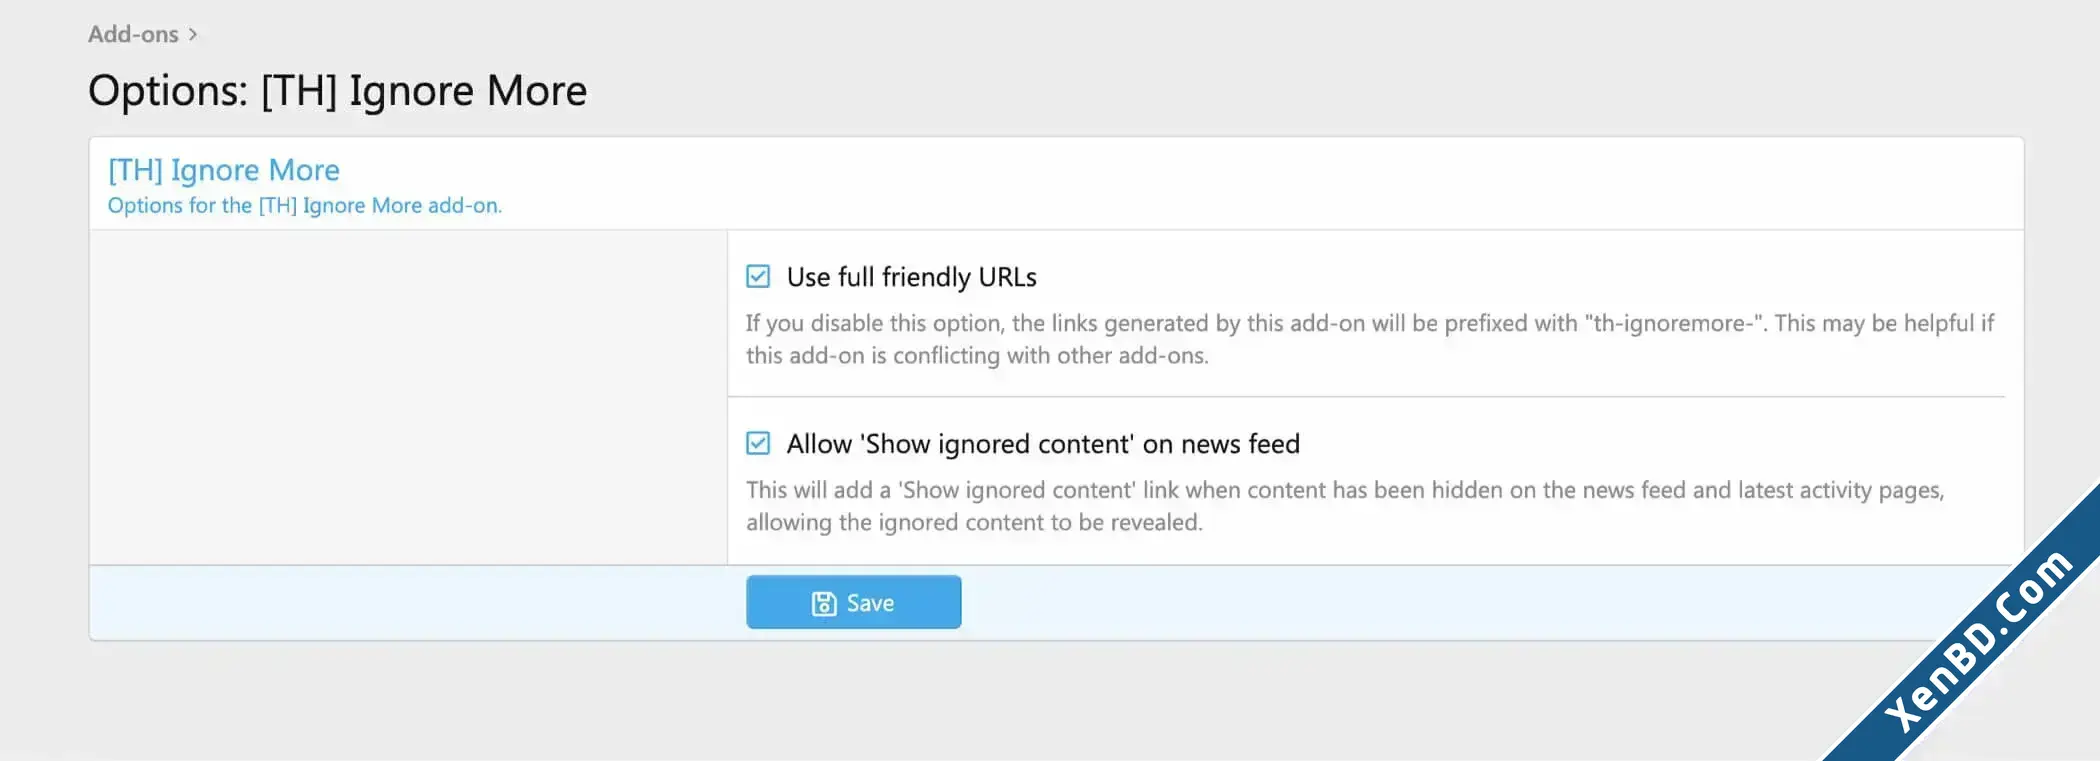Click the news feed option explanation paragraph
Image resolution: width=2100 pixels, height=761 pixels.
click(1345, 506)
